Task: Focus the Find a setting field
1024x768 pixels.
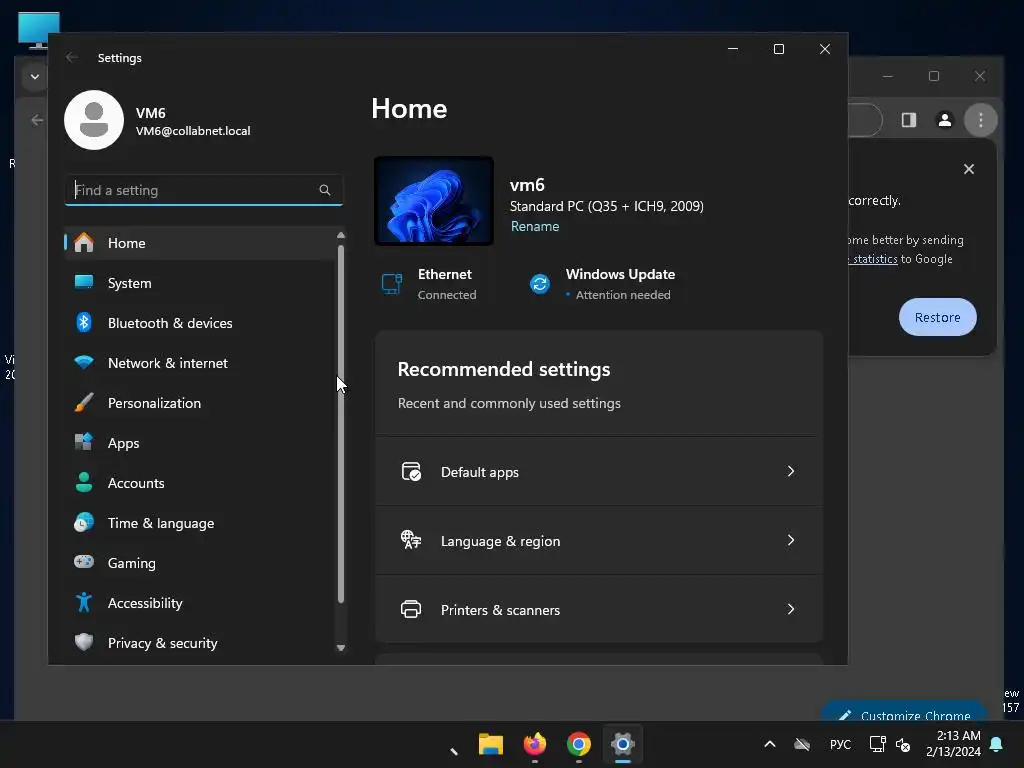Action: (x=204, y=190)
